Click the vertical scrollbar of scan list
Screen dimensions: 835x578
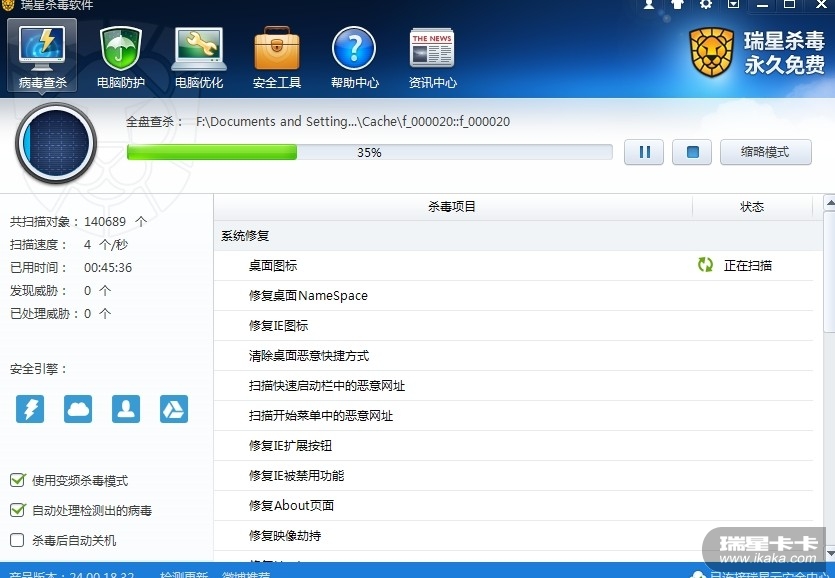(829, 272)
